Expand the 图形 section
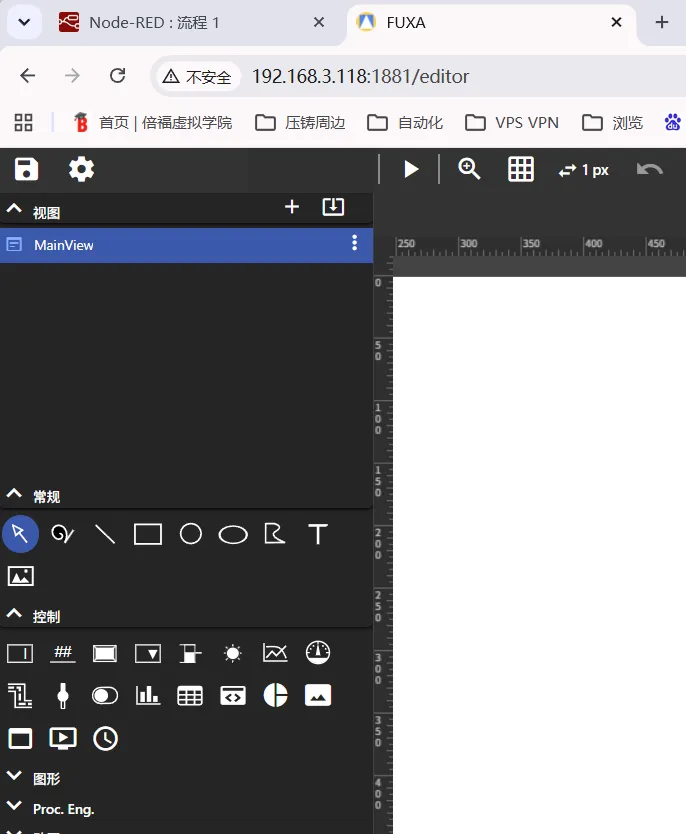686x834 pixels. point(14,775)
